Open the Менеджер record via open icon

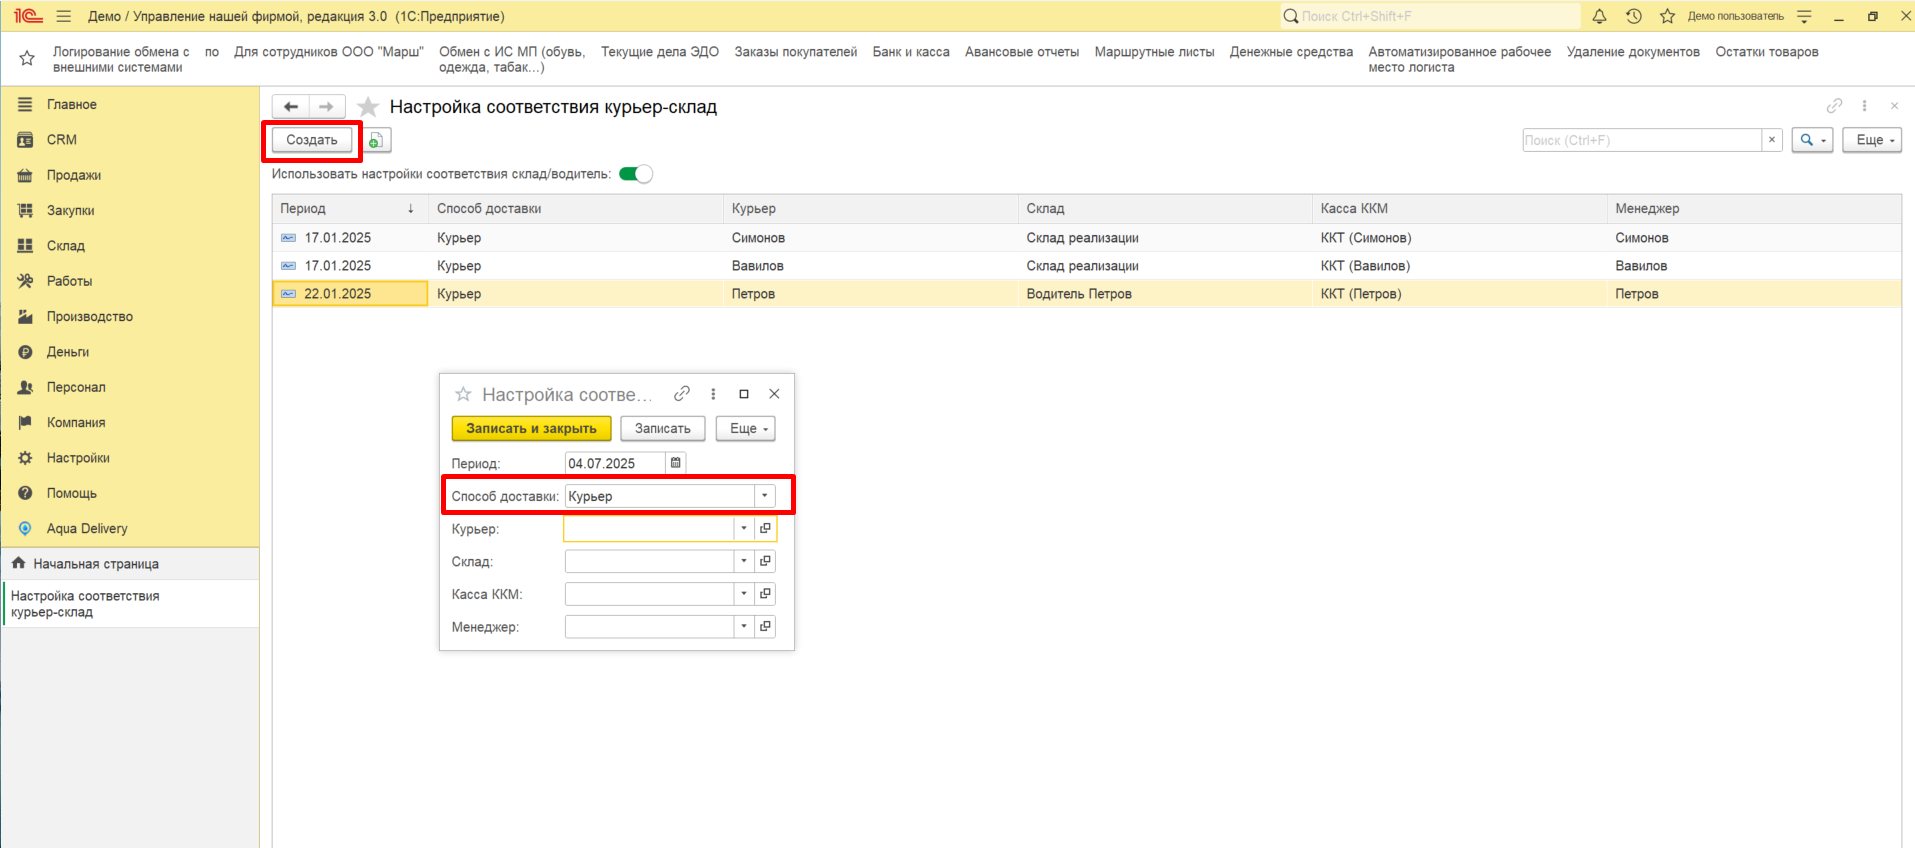pos(766,626)
